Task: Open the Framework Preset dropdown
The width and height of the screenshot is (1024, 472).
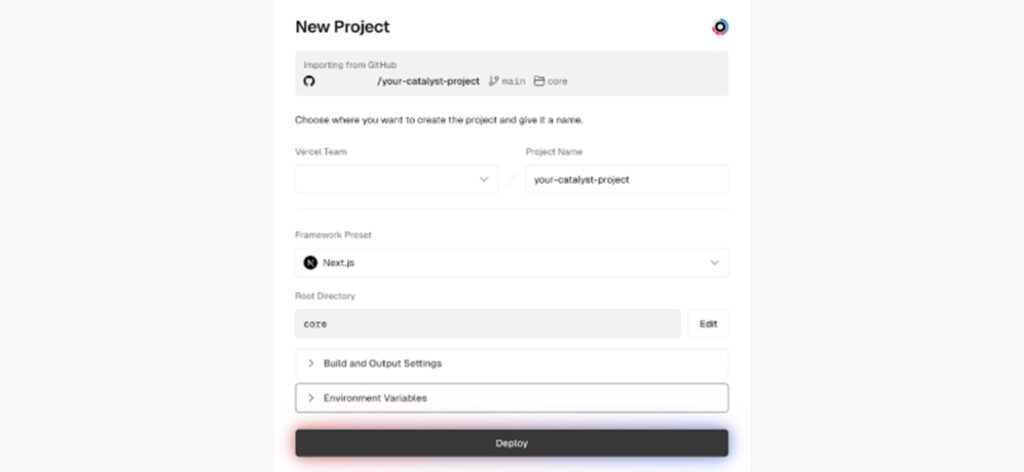Action: 511,263
